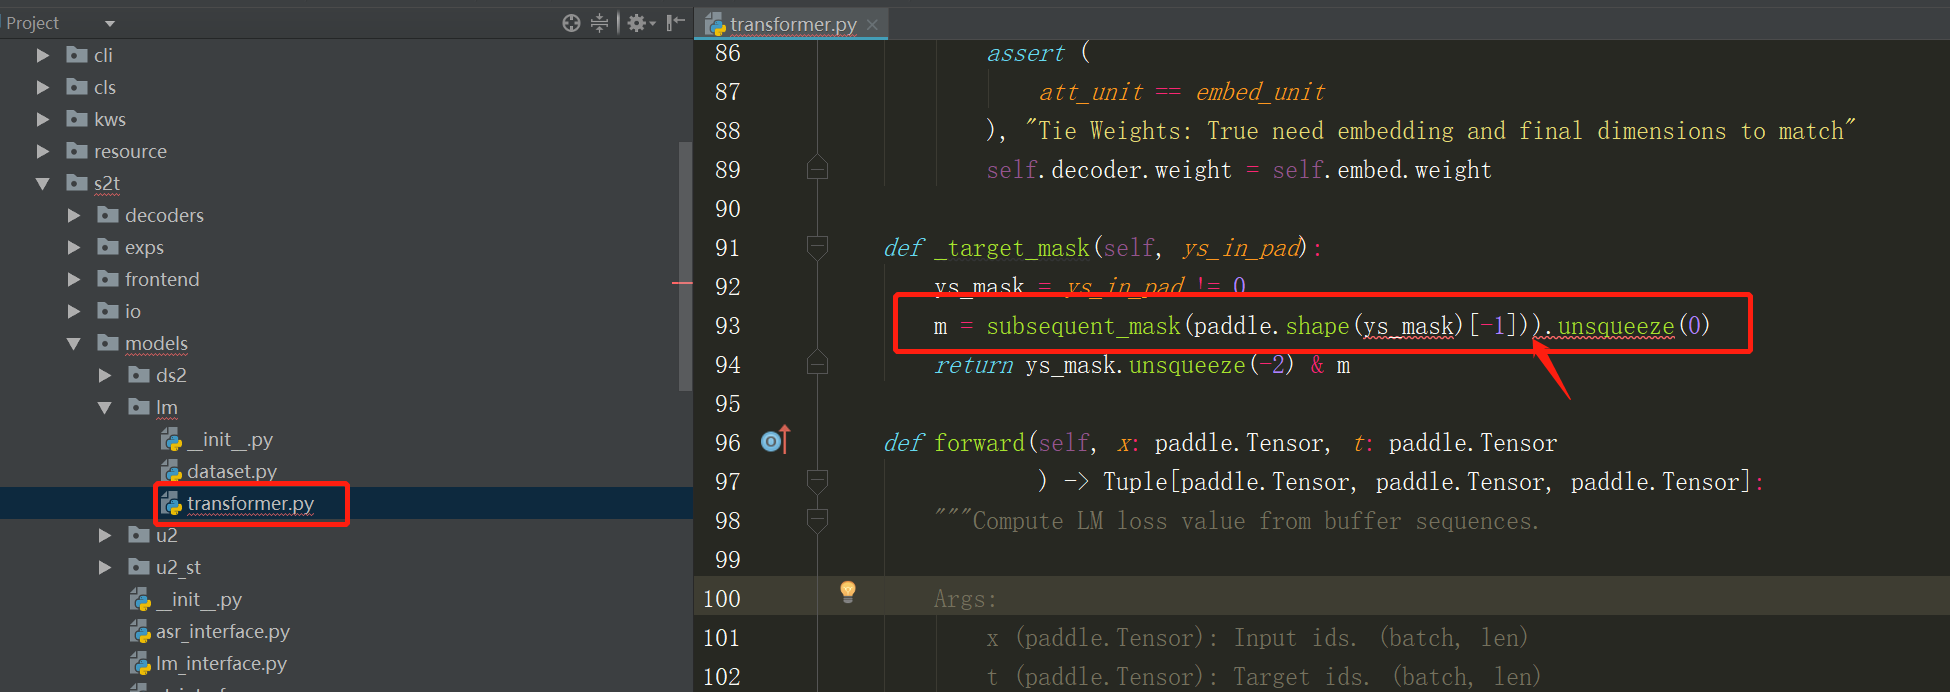Select dataset.py in the lm folder
This screenshot has height=692, width=1950.
[x=232, y=471]
